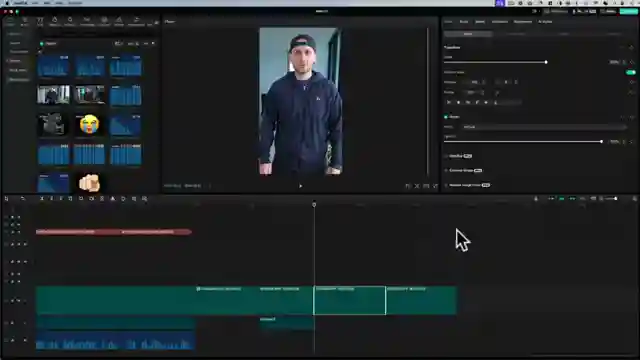This screenshot has width=640, height=360.
Task: Select the red clip on upper timeline track
Action: 114,232
